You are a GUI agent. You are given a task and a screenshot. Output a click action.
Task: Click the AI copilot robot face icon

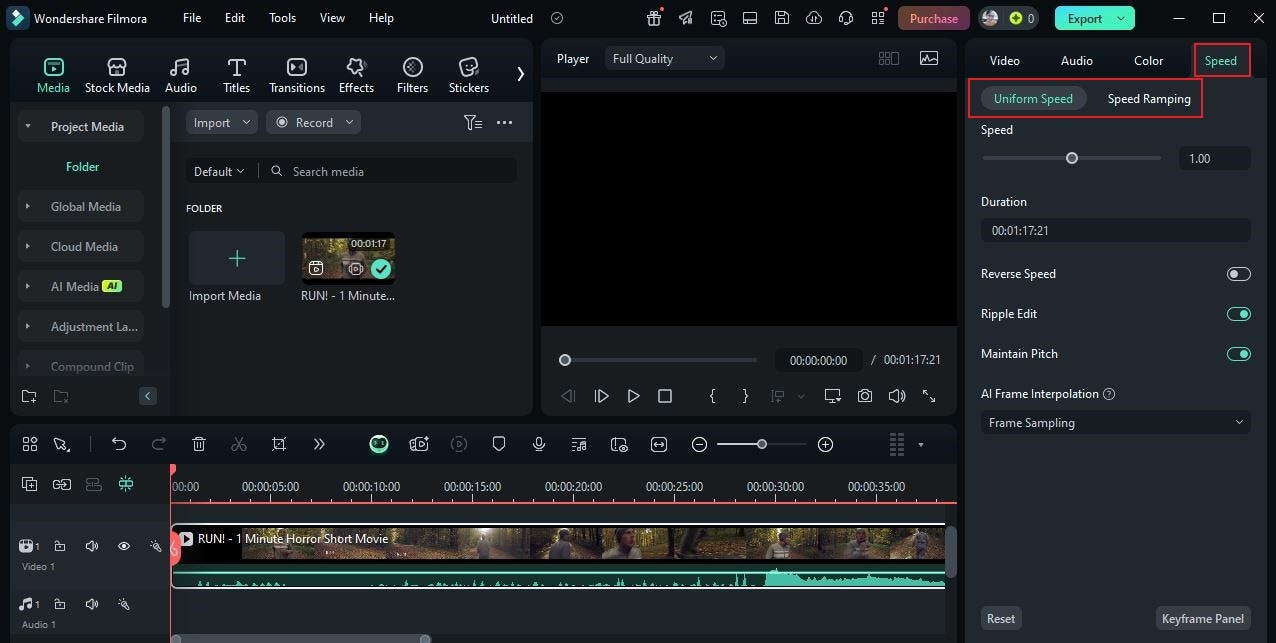[x=379, y=444]
